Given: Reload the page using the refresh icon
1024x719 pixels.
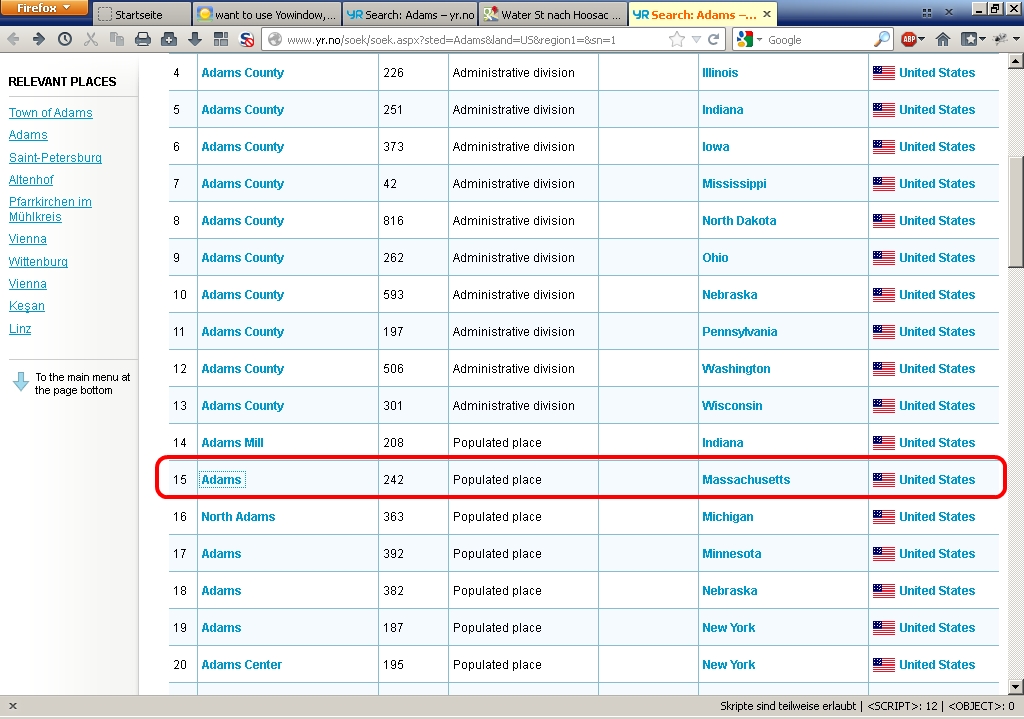Looking at the screenshot, I should [713, 39].
